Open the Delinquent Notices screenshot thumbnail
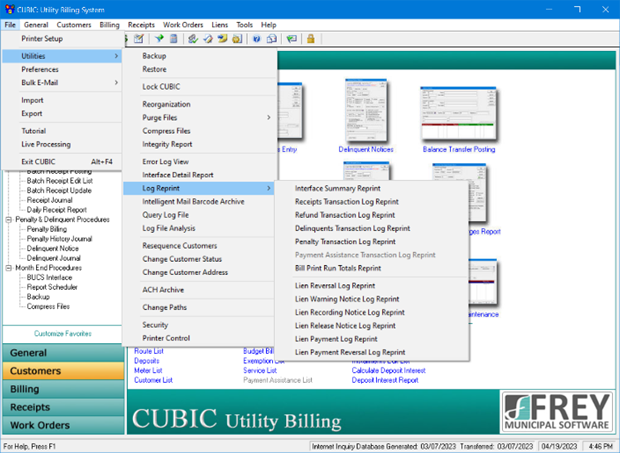Screen dimensions: 620x453 pos(366,110)
